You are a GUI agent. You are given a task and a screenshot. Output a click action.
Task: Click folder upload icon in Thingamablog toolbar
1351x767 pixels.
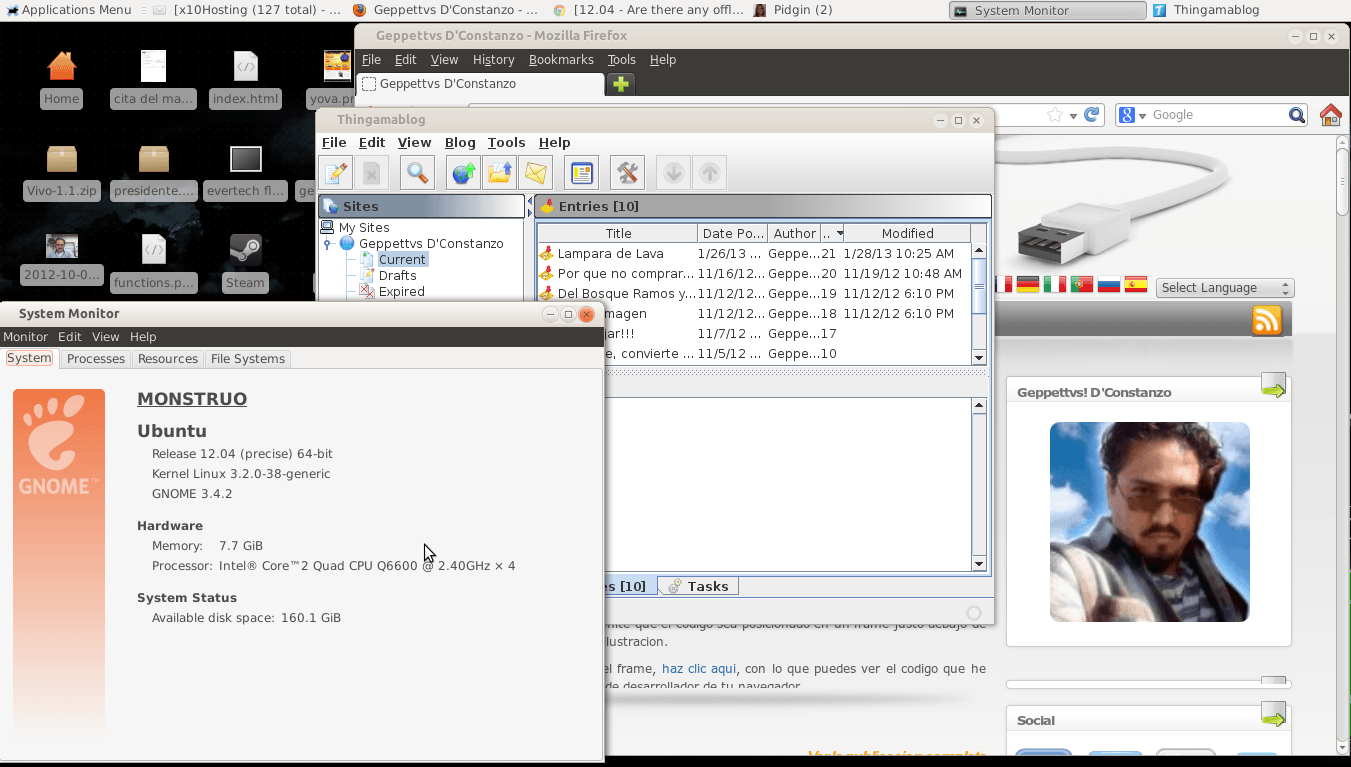point(499,173)
